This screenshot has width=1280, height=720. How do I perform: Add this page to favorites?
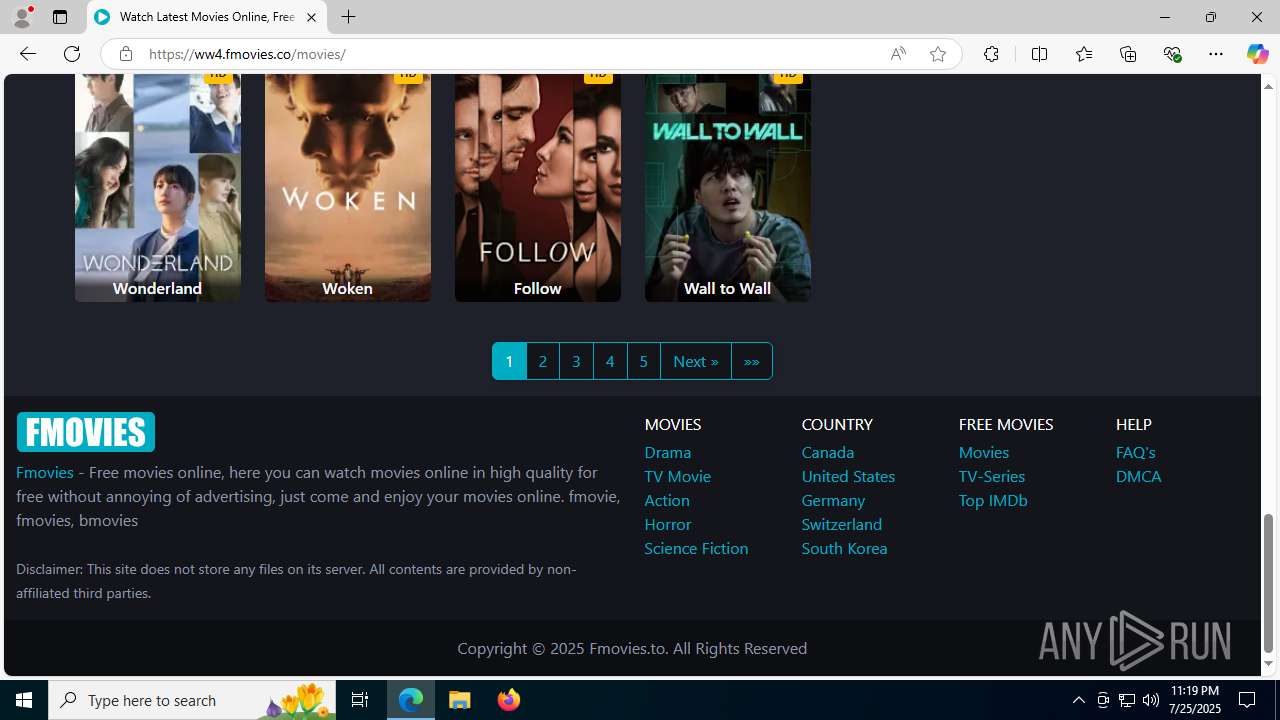[x=937, y=54]
